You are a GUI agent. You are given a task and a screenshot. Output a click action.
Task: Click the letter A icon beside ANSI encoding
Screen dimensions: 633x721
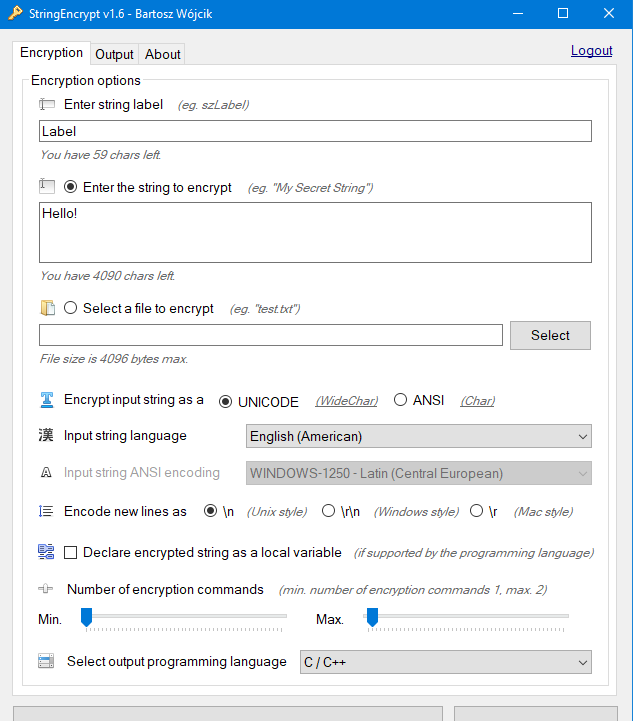pos(46,472)
